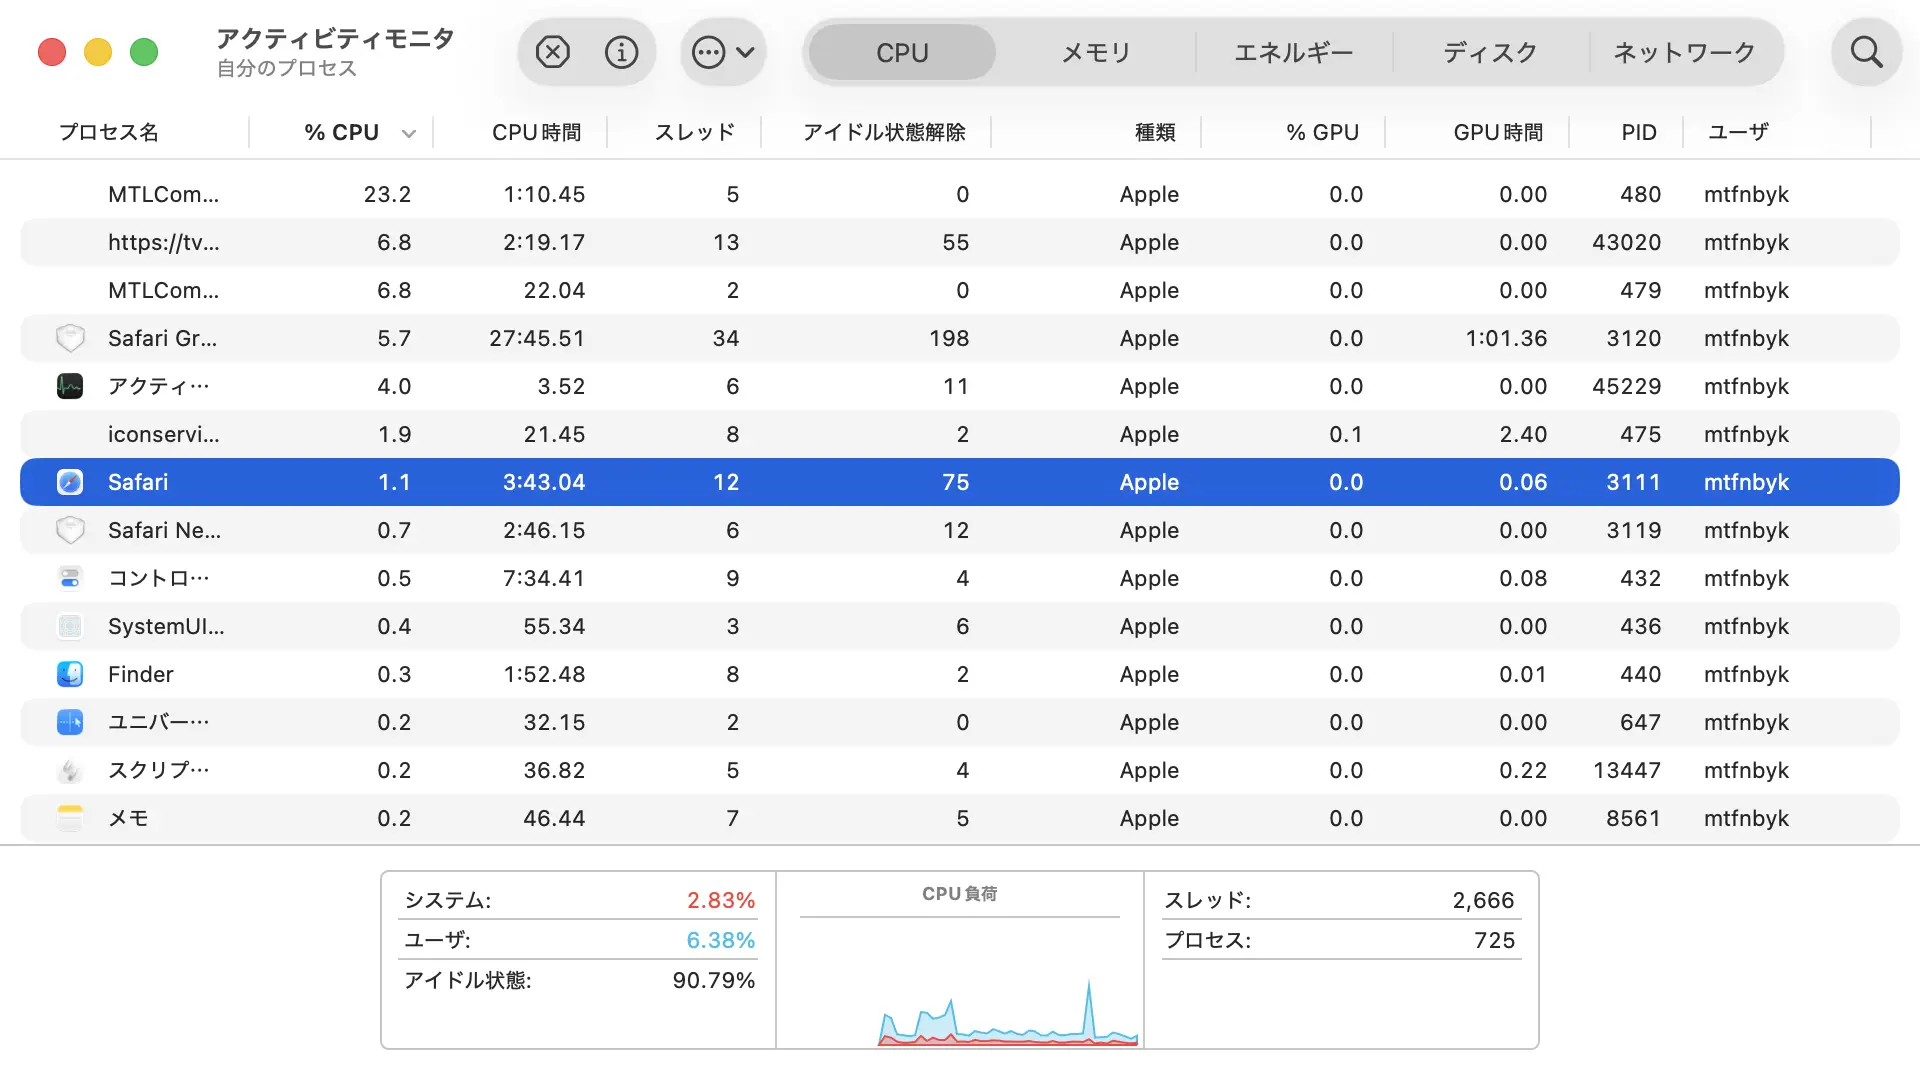Switch to the ディスク tab
Screen dimensions: 1920x1080
(x=1489, y=52)
